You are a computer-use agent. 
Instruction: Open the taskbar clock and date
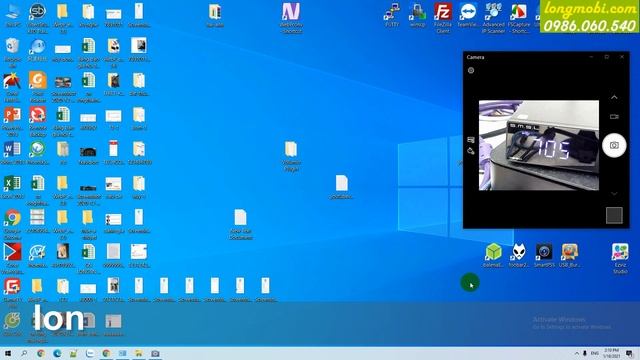pos(611,353)
